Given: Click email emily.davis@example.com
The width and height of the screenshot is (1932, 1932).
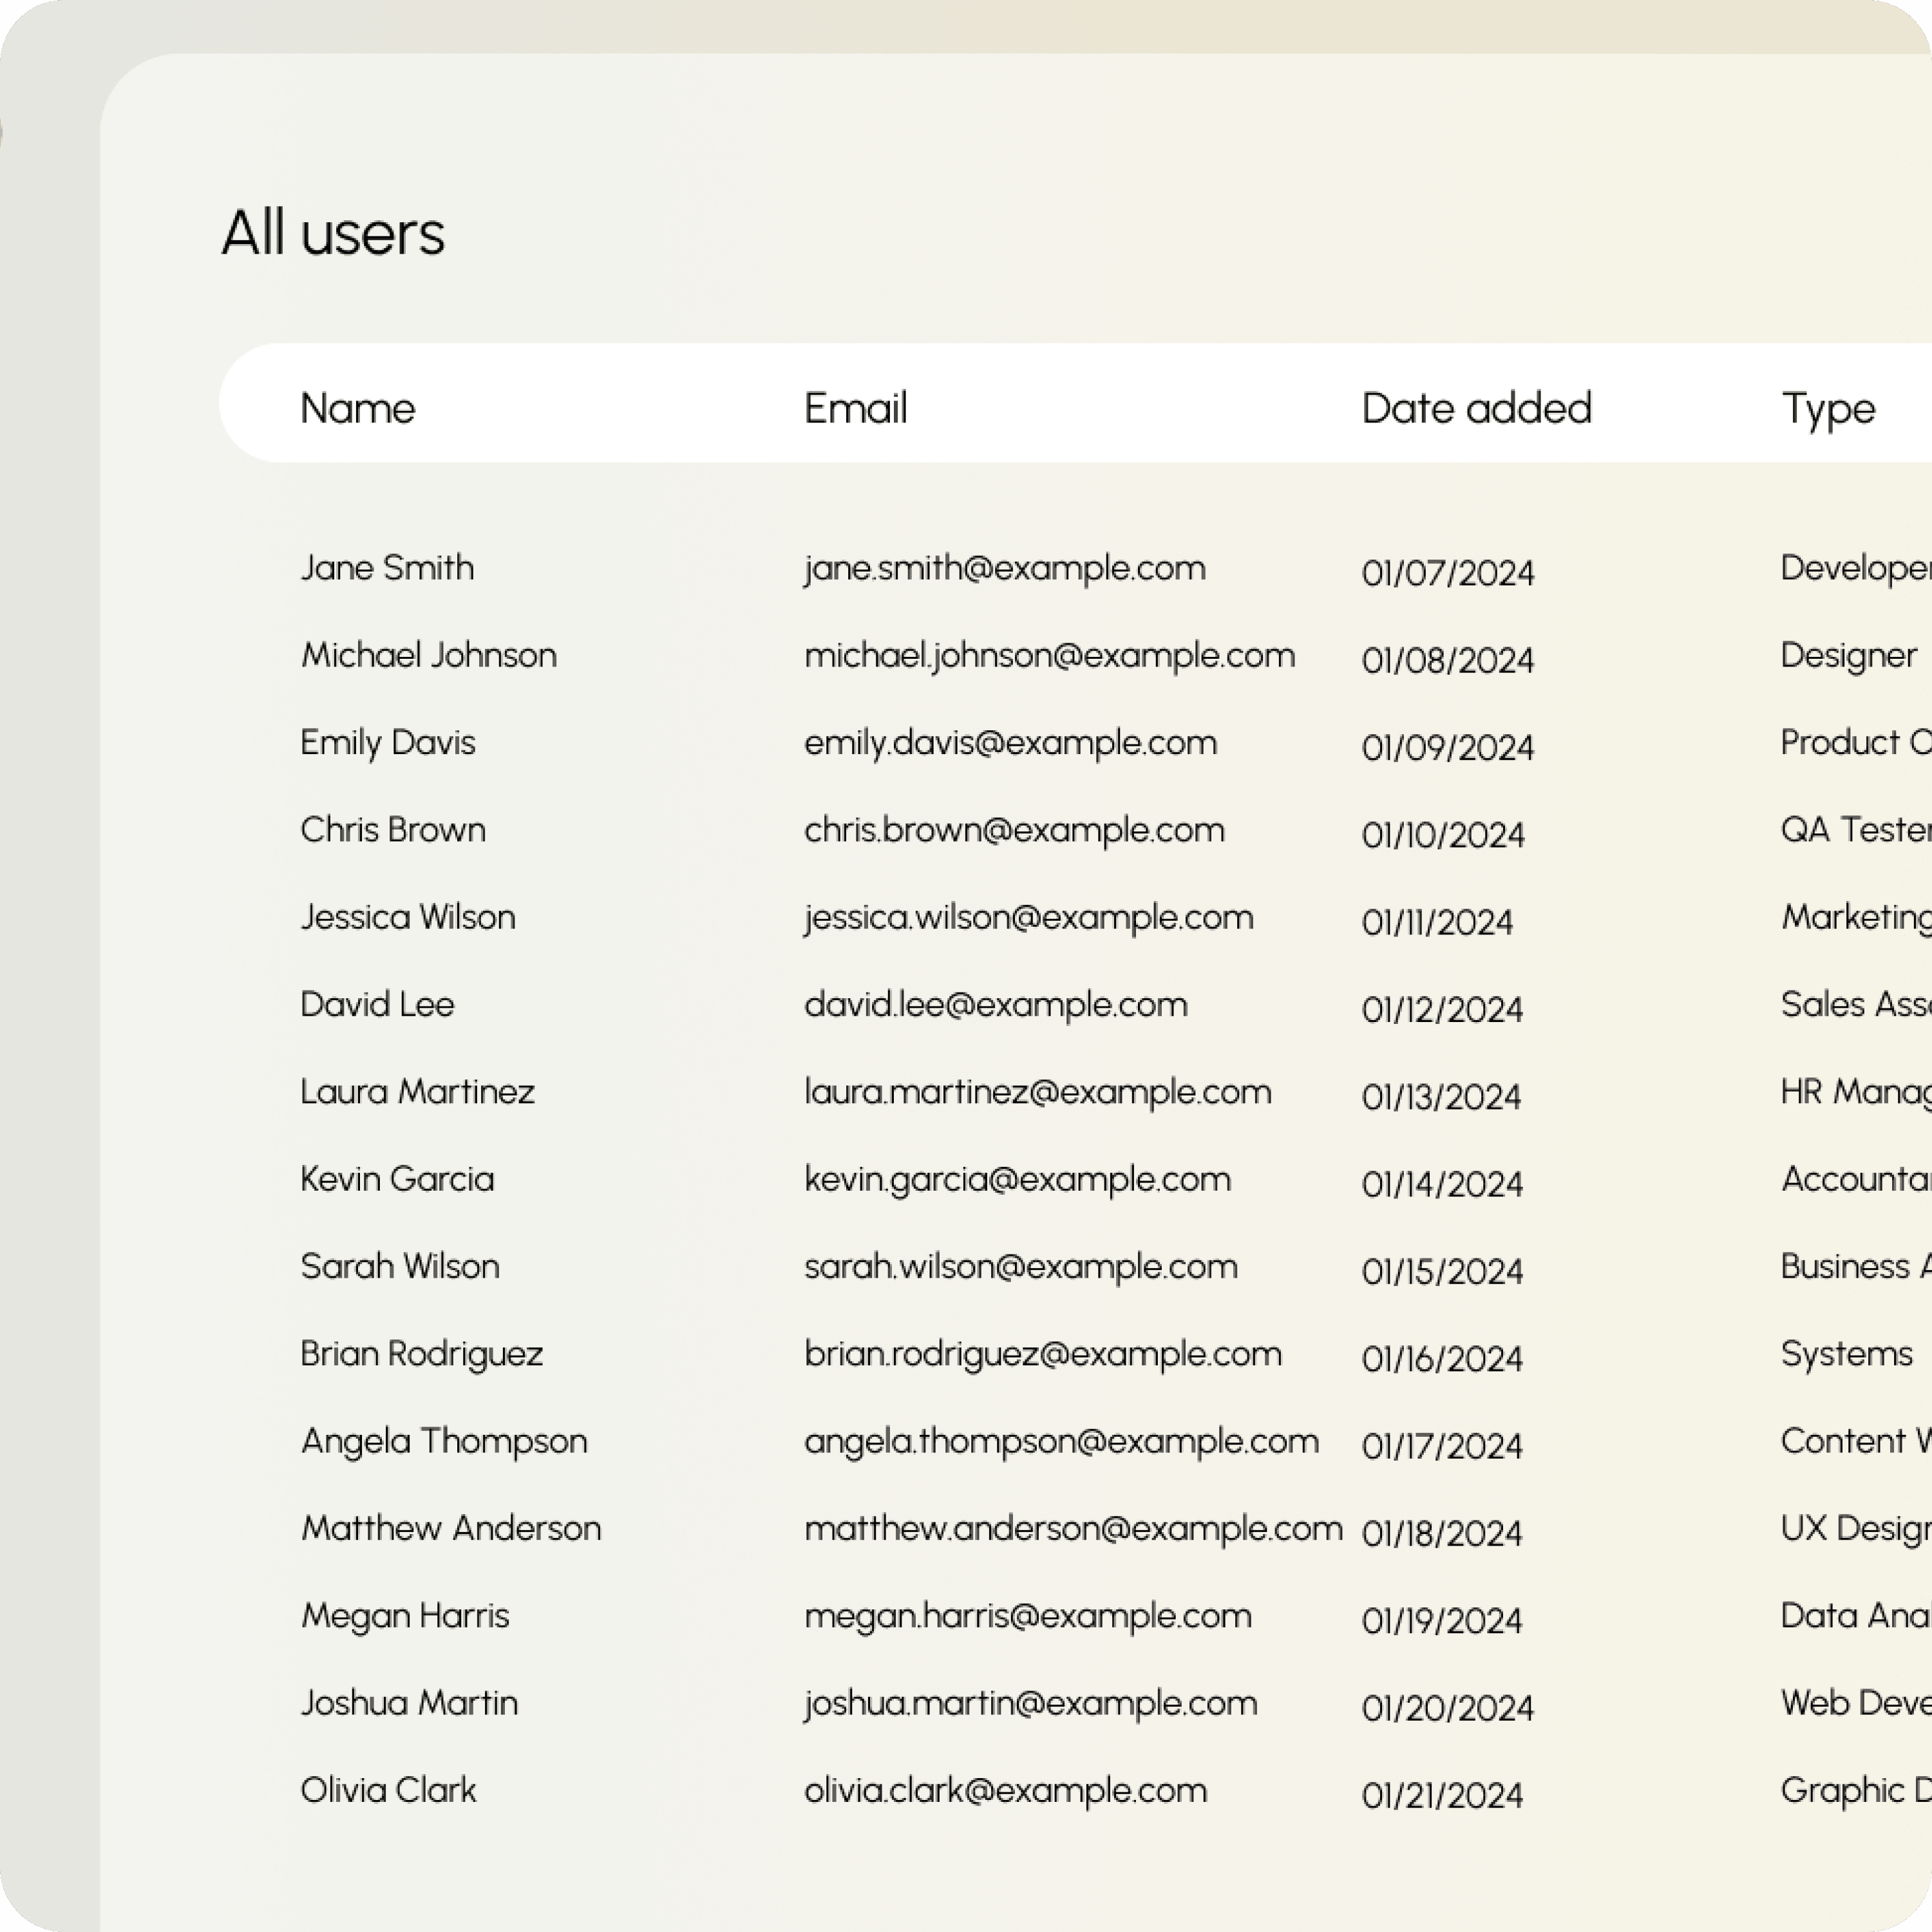Looking at the screenshot, I should (1011, 744).
